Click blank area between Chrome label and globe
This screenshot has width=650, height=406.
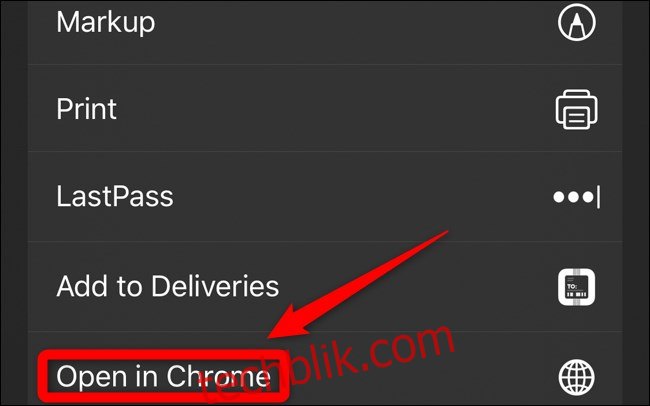click(497, 377)
